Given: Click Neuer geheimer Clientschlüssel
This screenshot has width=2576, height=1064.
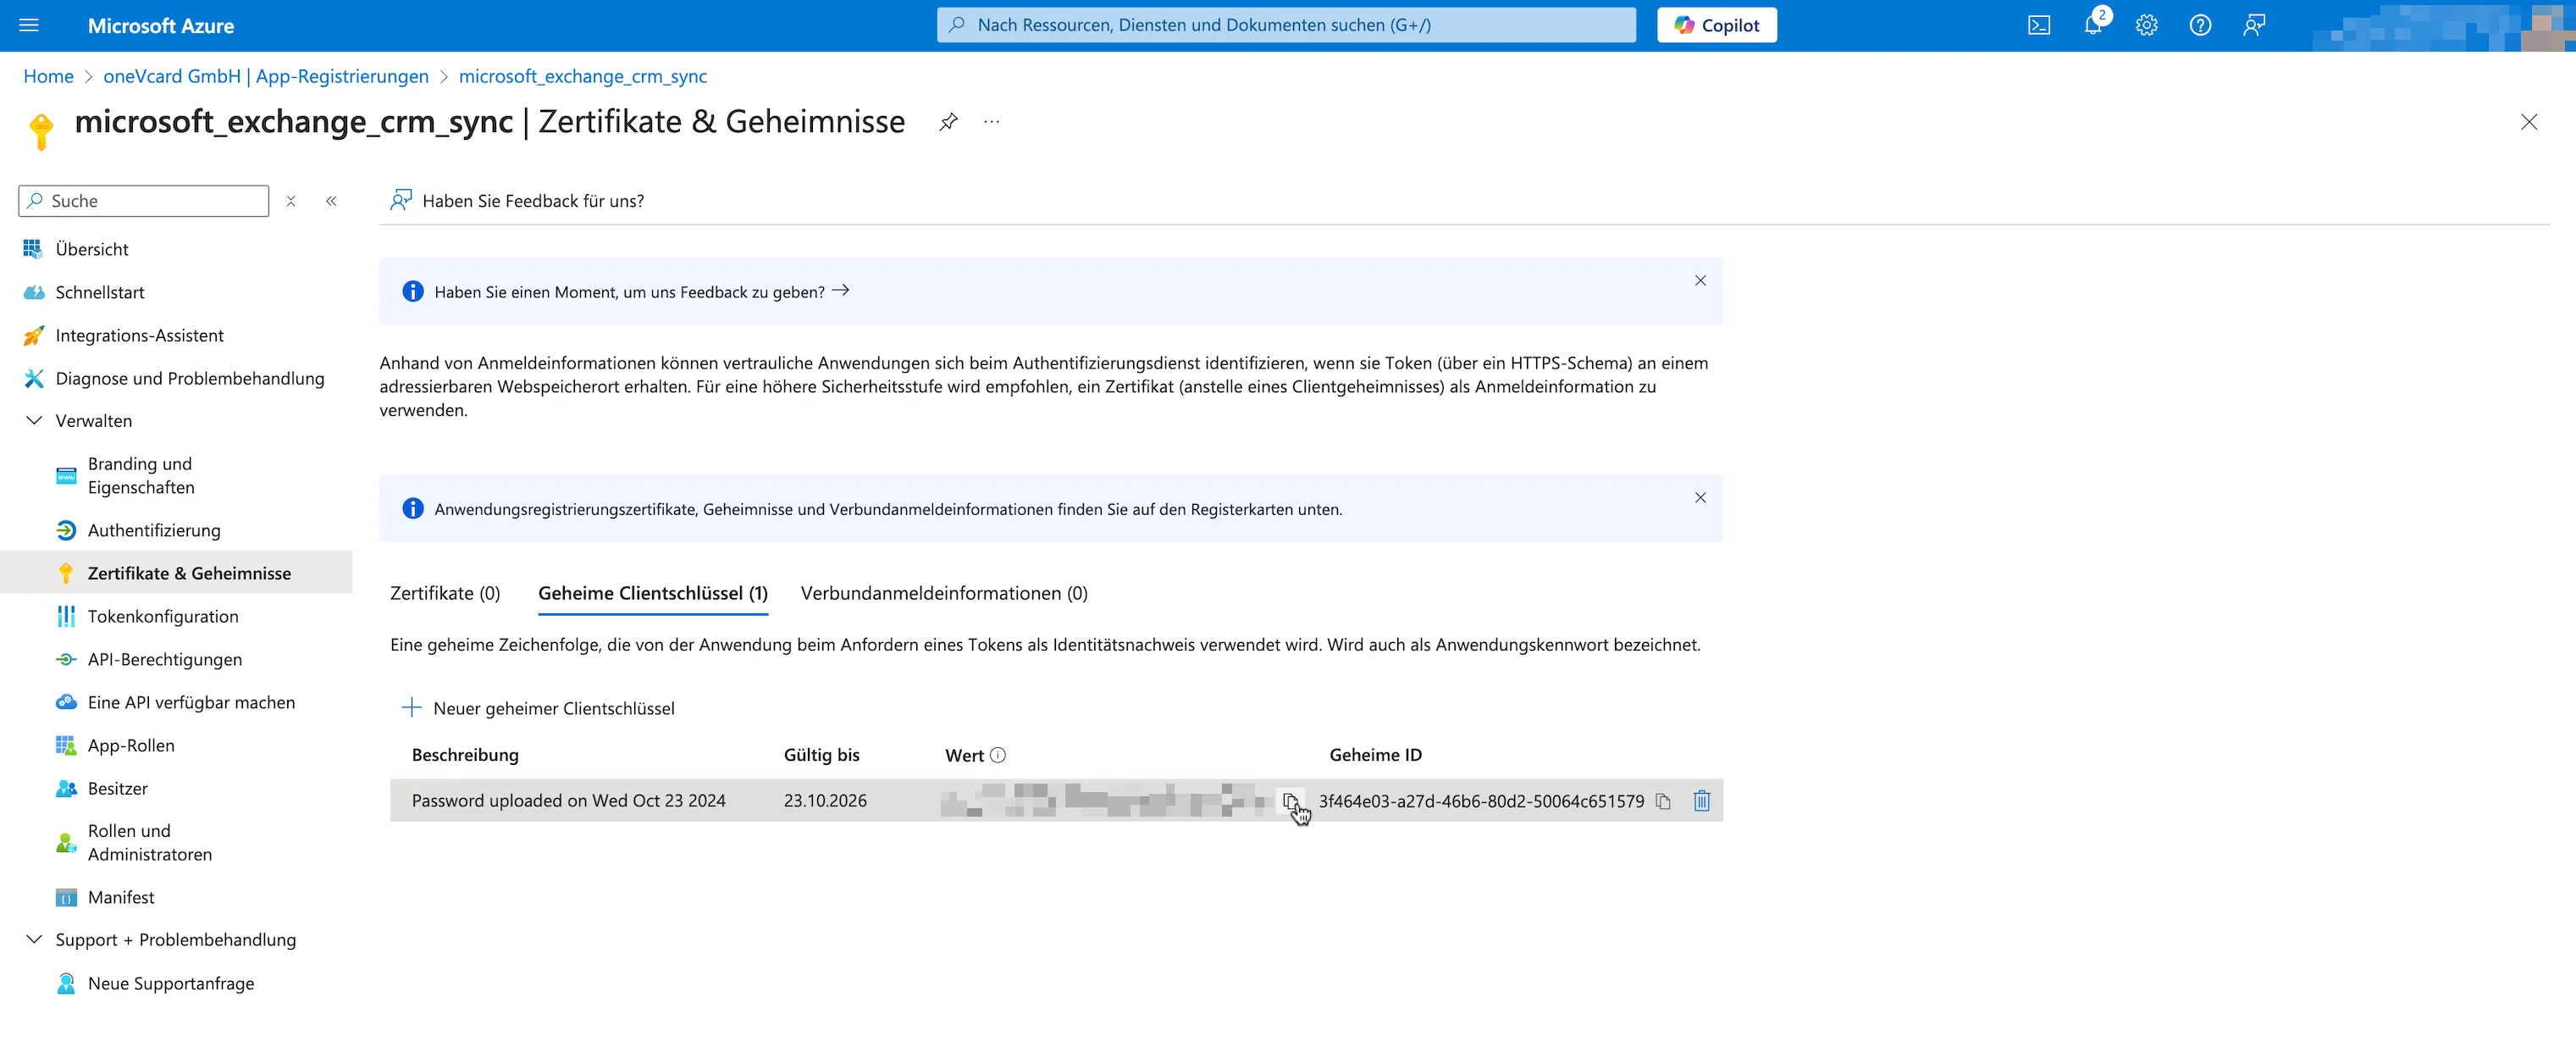Looking at the screenshot, I should click(538, 709).
